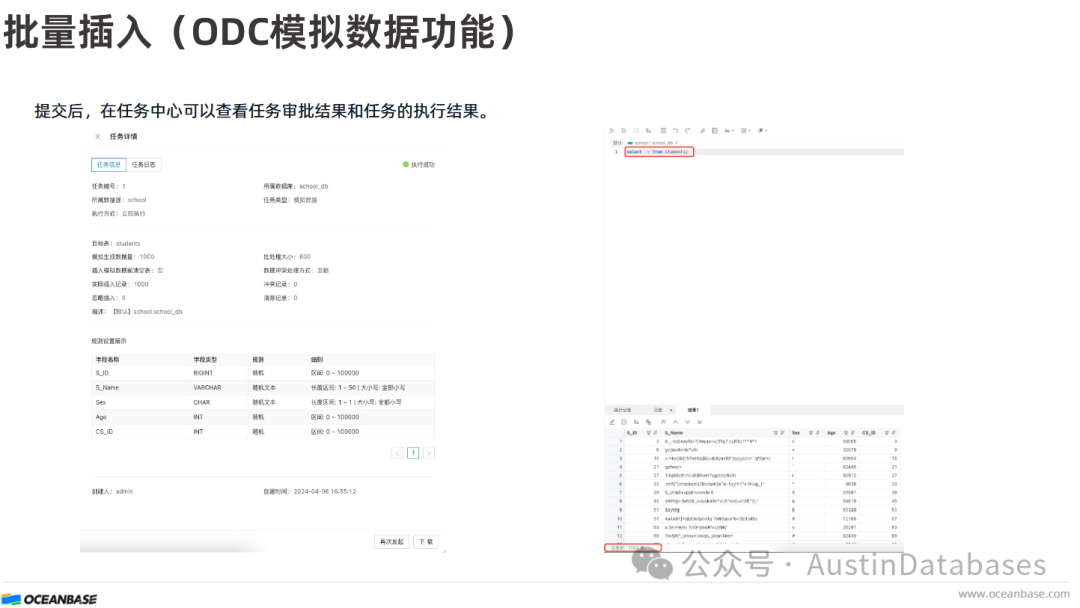Click the CS_ID row in rules table
The height and width of the screenshot is (608, 1080).
pos(262,432)
